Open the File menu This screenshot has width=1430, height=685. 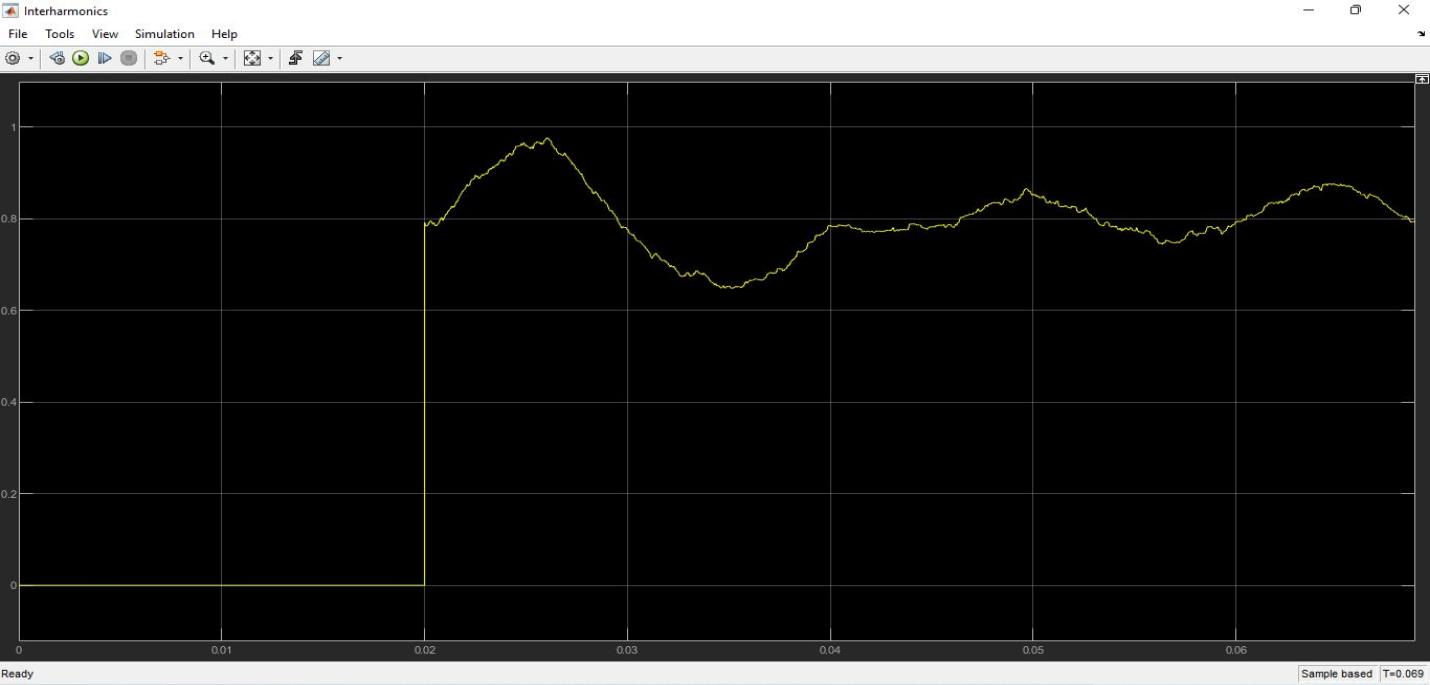click(x=18, y=34)
